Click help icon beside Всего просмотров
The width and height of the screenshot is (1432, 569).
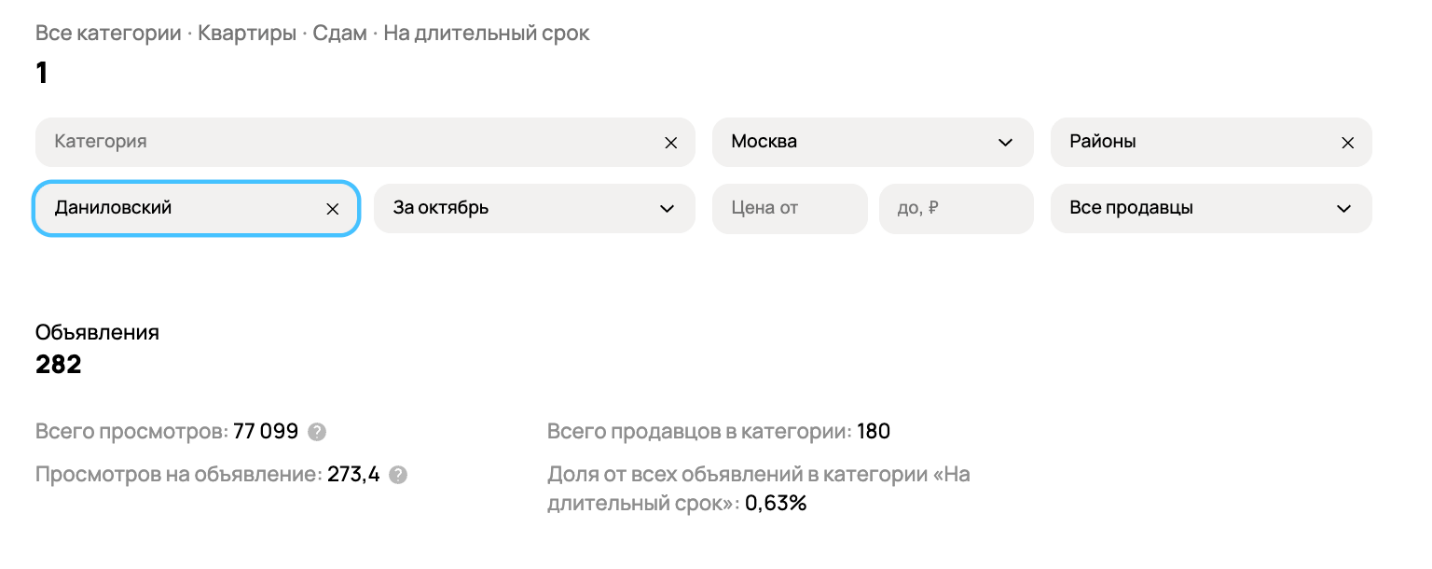pyautogui.click(x=317, y=432)
